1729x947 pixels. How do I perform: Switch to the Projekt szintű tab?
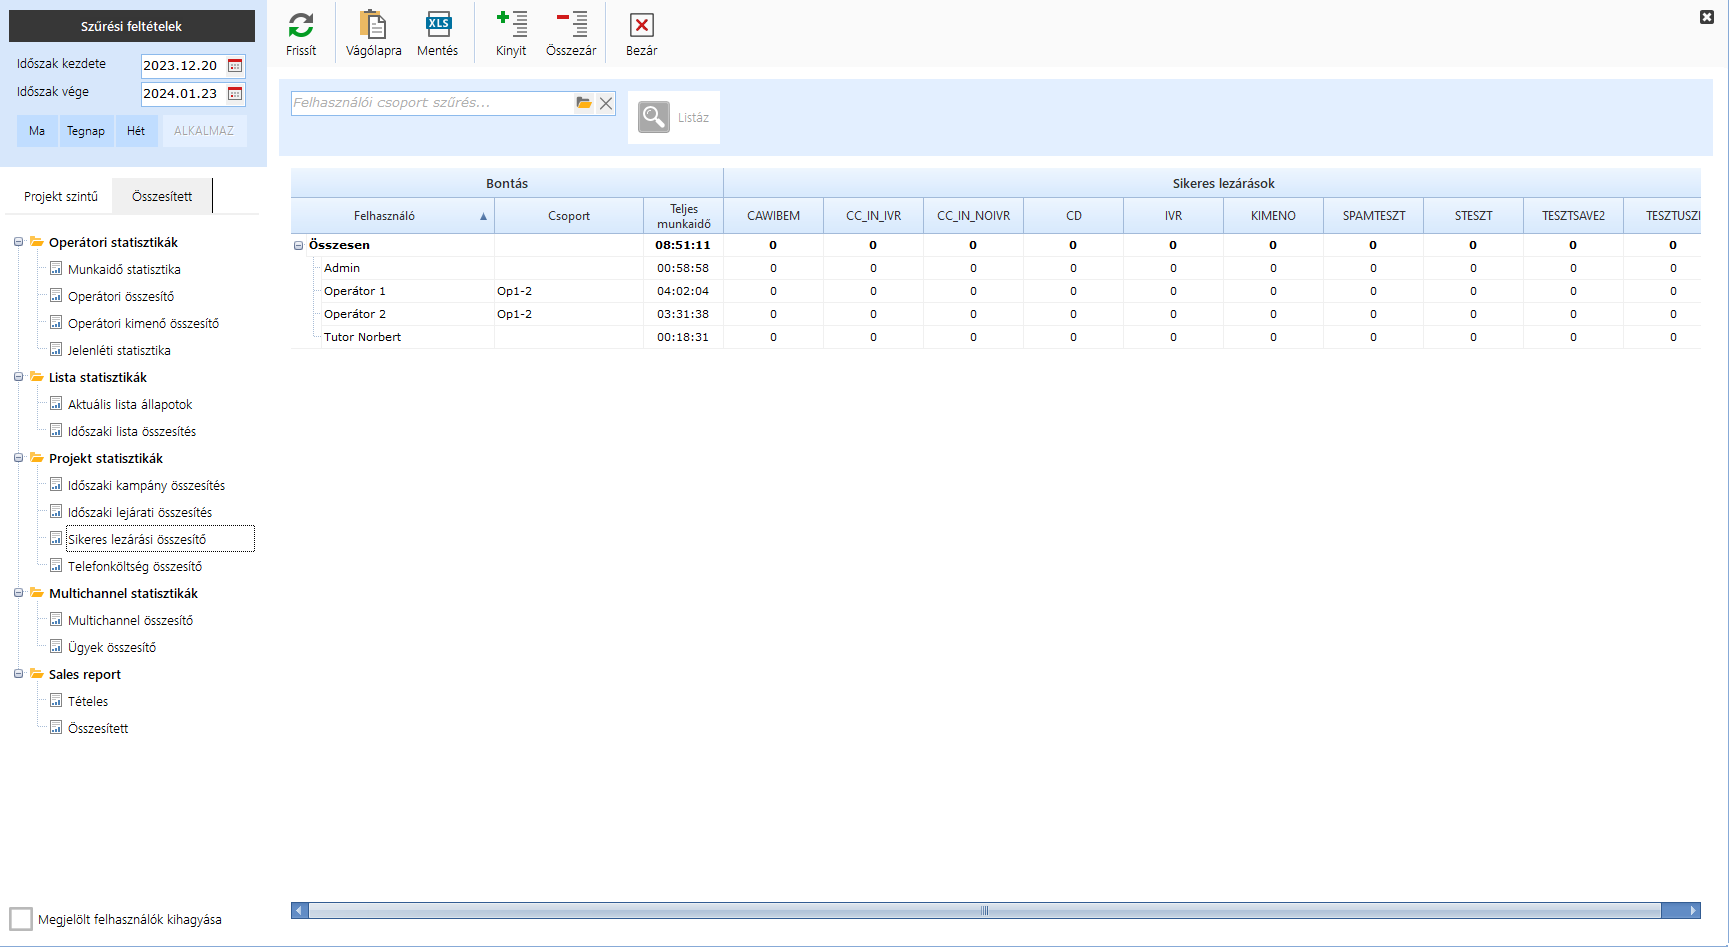(61, 196)
